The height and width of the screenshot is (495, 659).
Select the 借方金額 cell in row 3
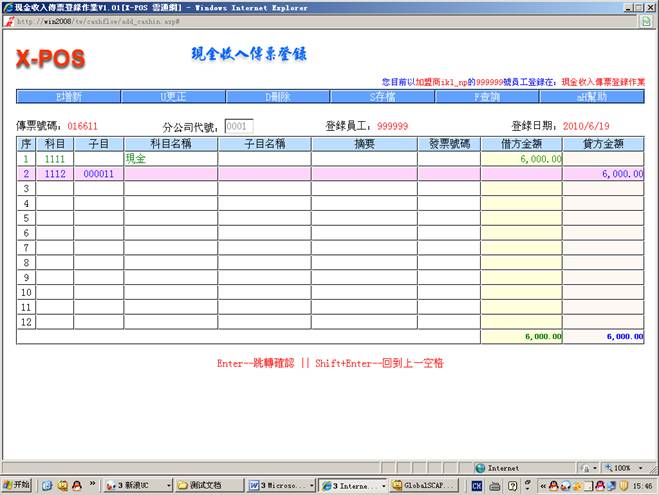pos(521,188)
